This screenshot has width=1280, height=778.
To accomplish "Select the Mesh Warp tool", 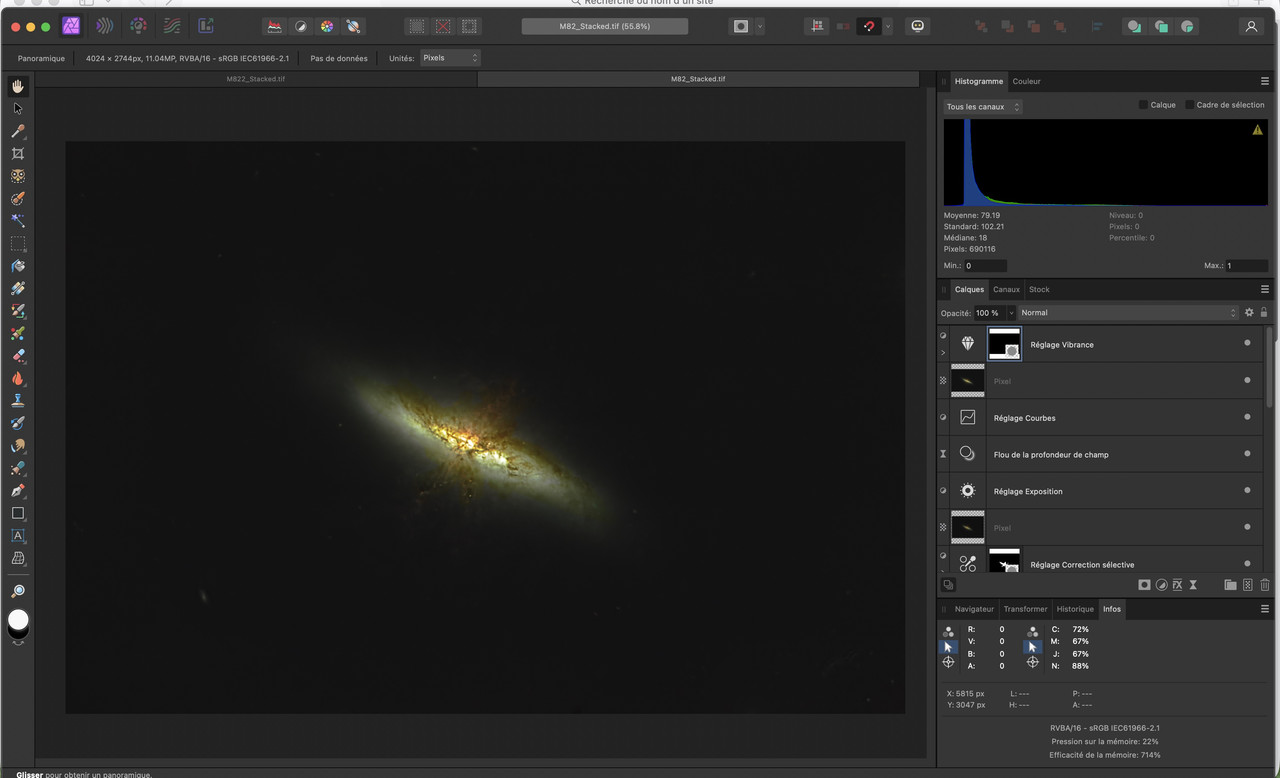I will point(18,559).
